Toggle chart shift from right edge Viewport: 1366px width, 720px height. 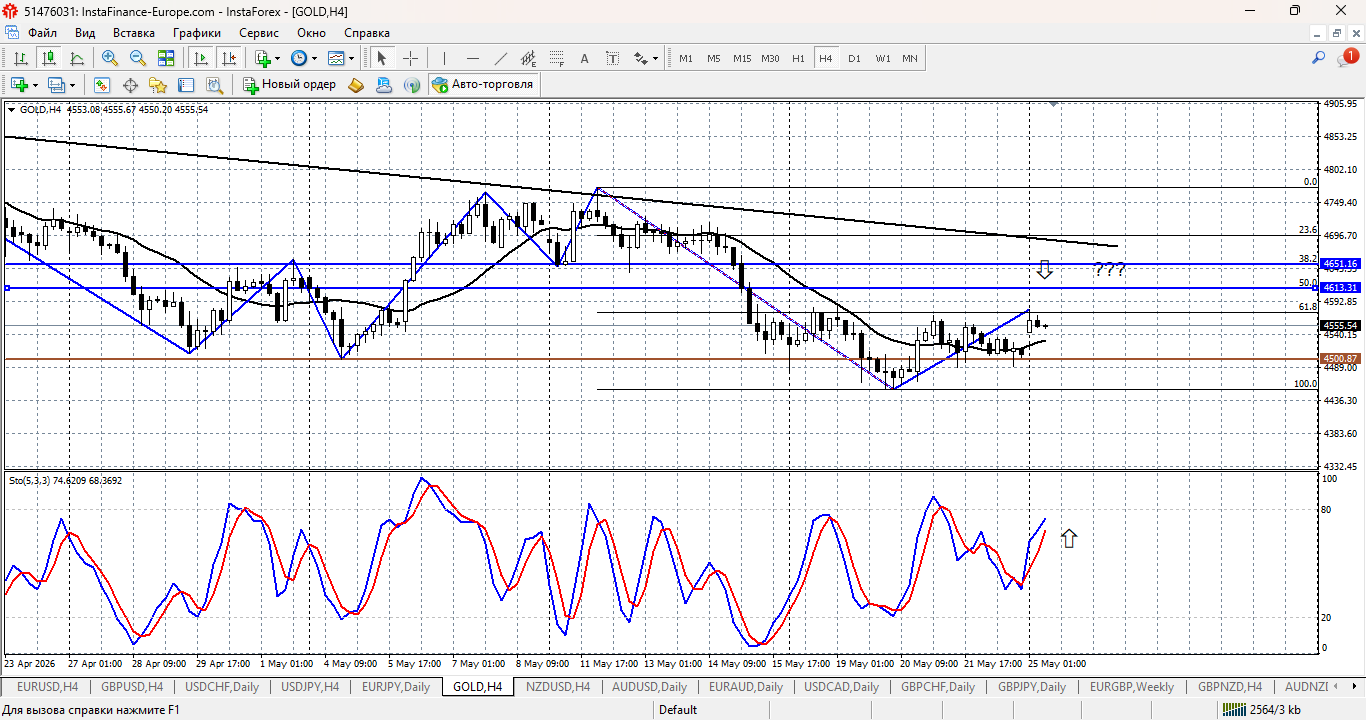pos(228,58)
